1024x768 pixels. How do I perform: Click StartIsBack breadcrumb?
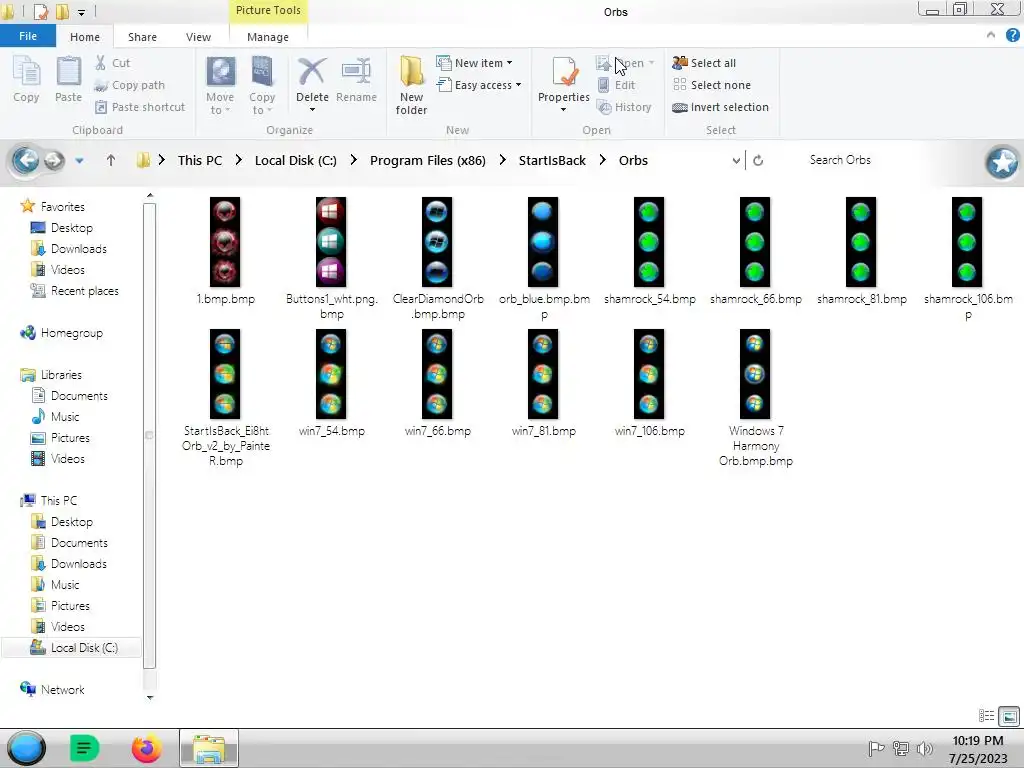(x=552, y=160)
